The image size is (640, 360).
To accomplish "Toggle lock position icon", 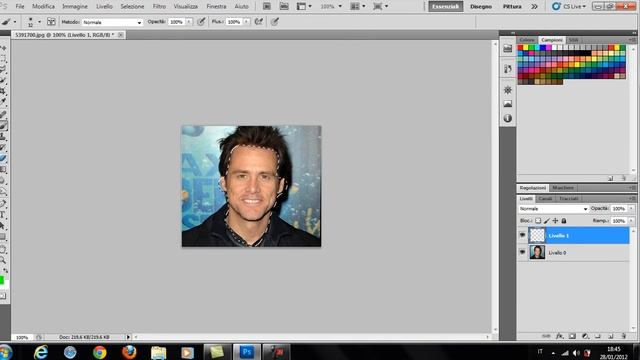I will (x=555, y=221).
